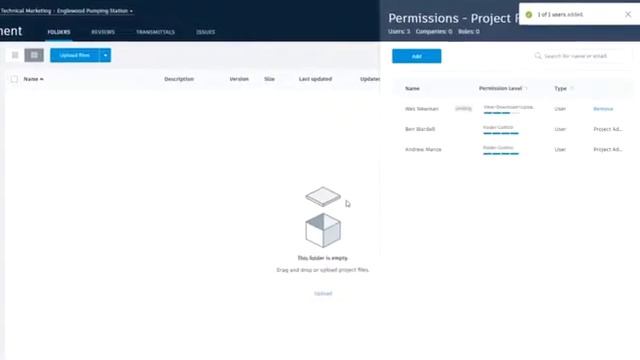
Task: Click the Roles: 0 count
Action: (x=469, y=31)
